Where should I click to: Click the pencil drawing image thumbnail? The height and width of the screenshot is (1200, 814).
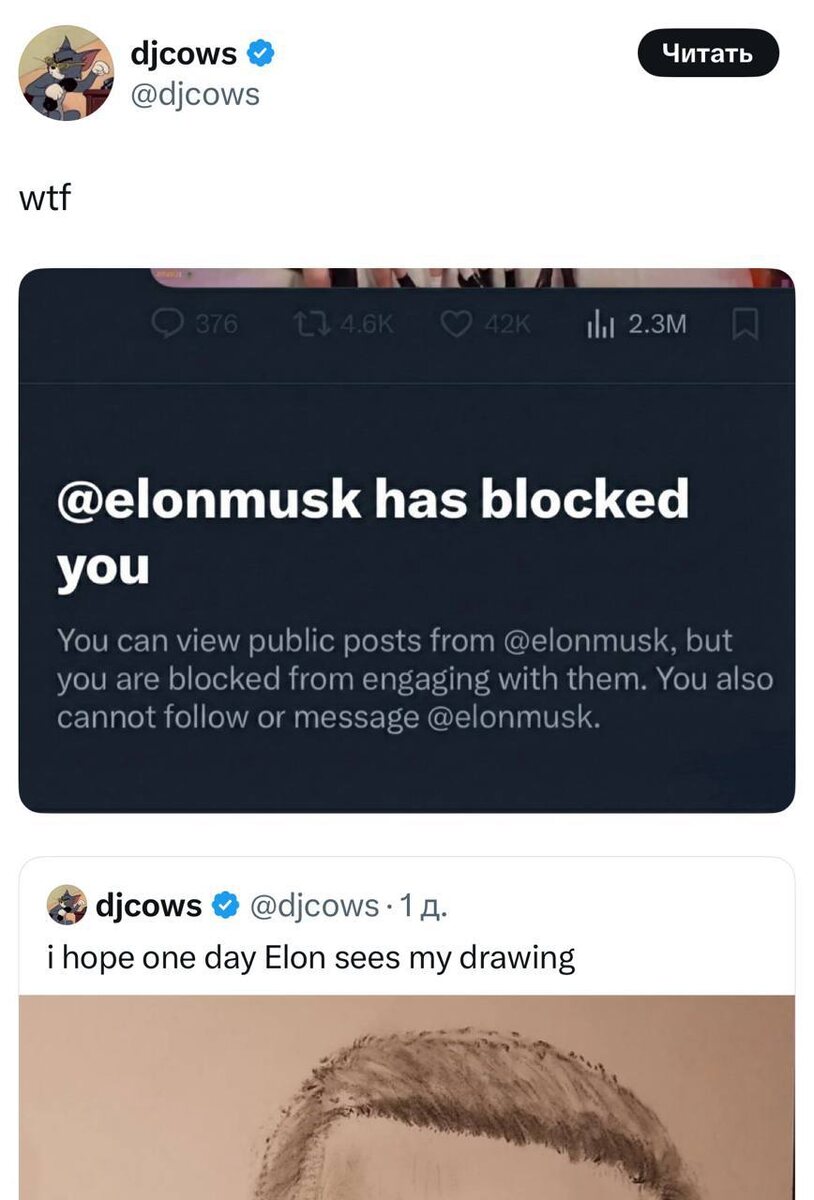[x=407, y=1100]
